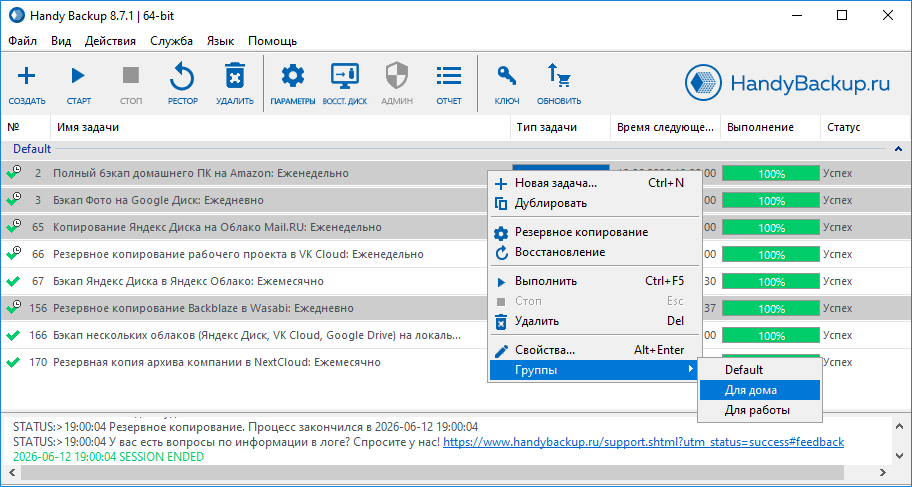
Task: Select Для работы group in submenu
Action: (760, 410)
